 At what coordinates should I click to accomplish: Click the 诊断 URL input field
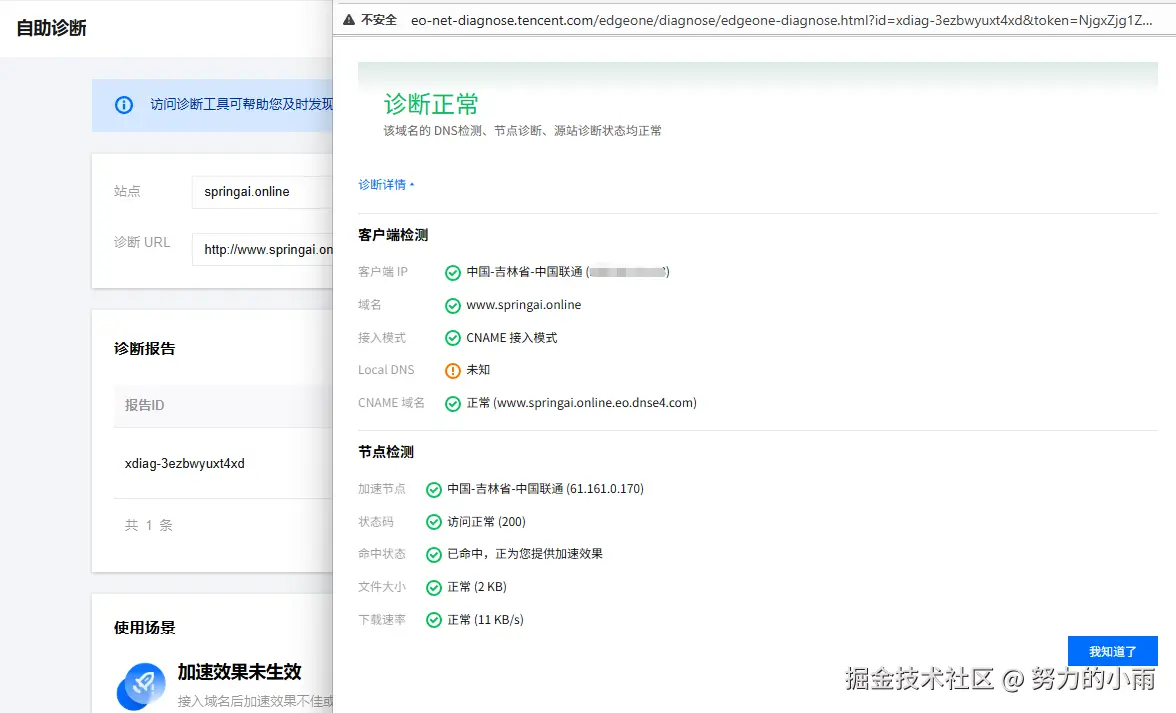tap(262, 250)
